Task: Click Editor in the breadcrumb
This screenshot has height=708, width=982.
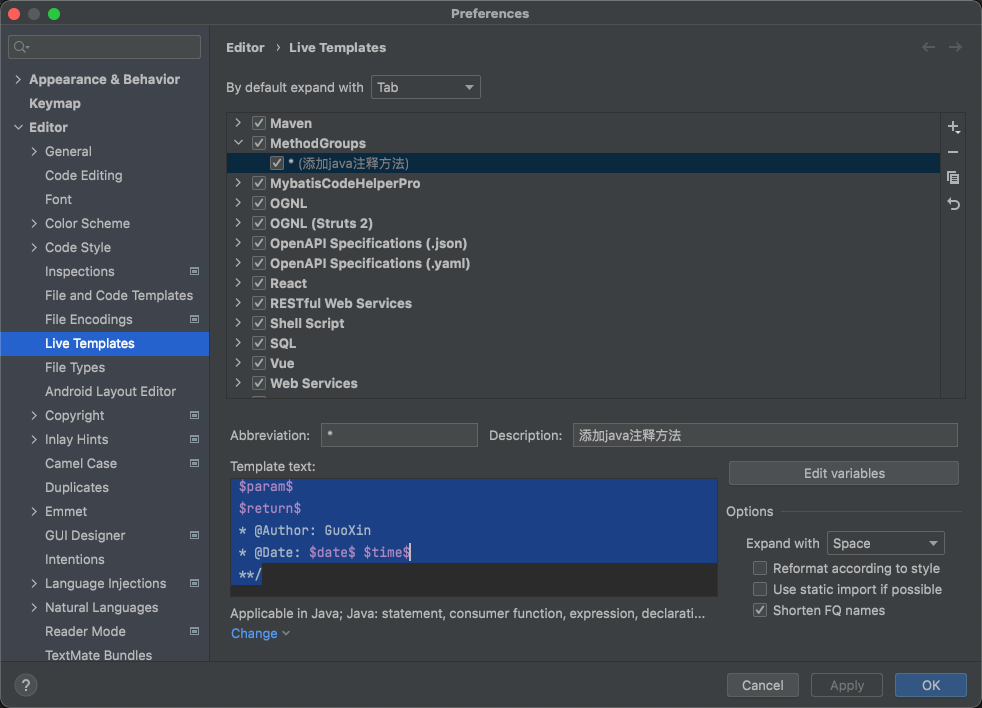Action: [x=246, y=48]
